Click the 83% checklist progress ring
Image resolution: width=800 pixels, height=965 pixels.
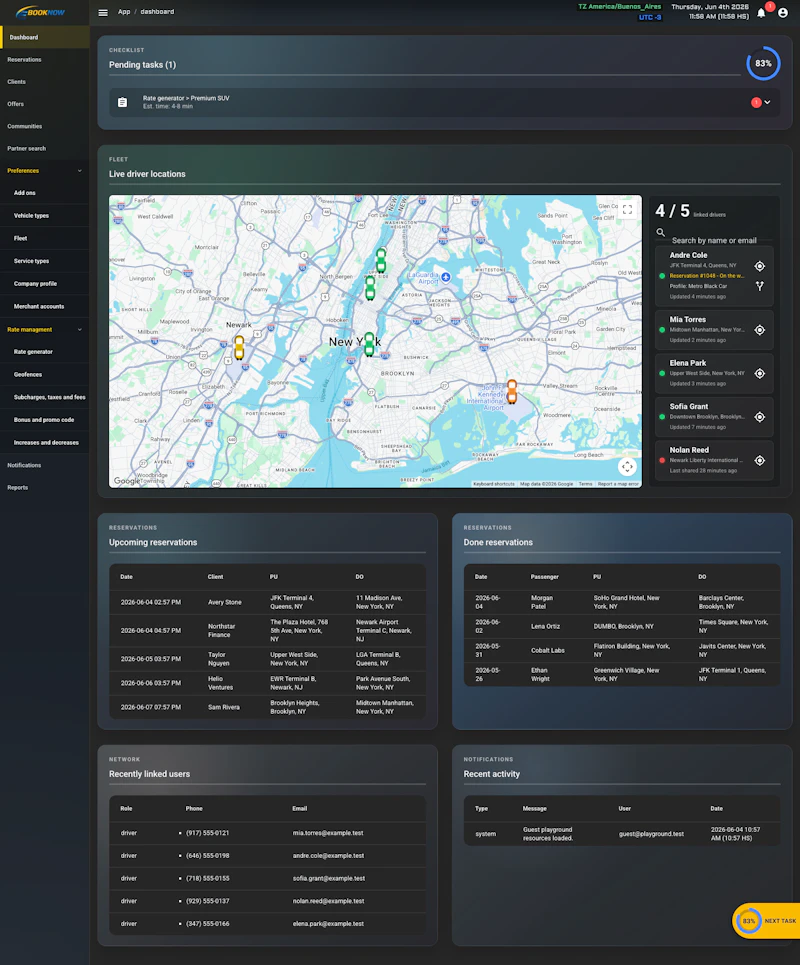pos(763,63)
